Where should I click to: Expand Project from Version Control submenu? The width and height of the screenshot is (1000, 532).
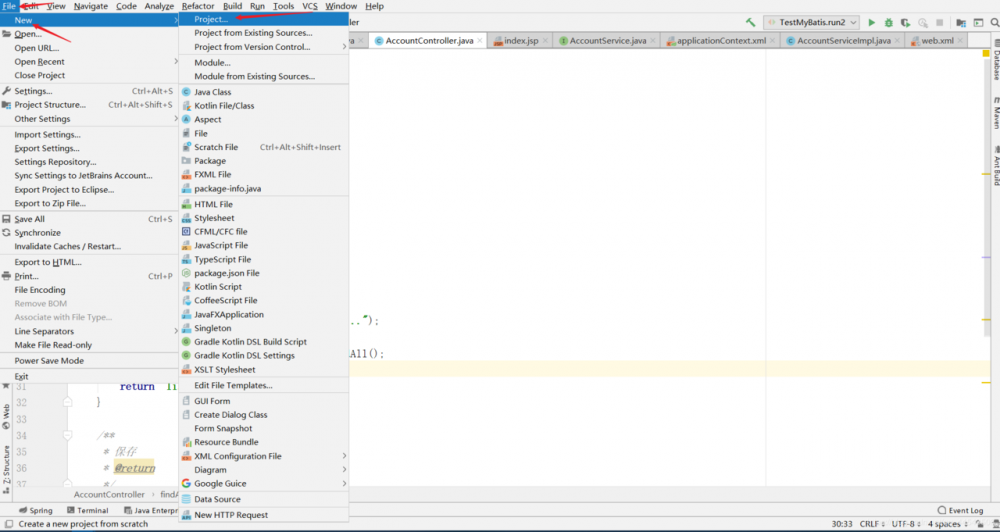pos(263,47)
